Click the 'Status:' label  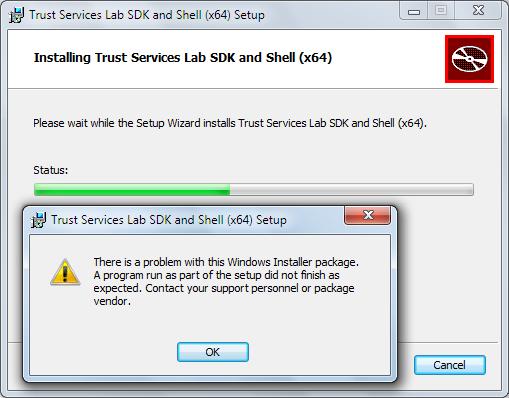click(51, 170)
